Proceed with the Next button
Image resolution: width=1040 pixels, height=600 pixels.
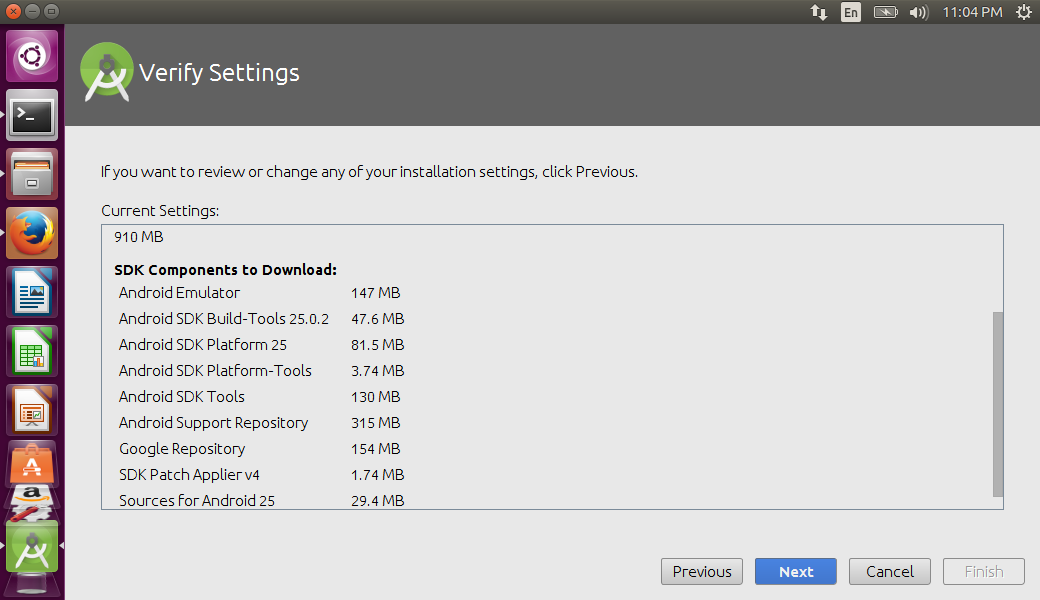coord(796,571)
